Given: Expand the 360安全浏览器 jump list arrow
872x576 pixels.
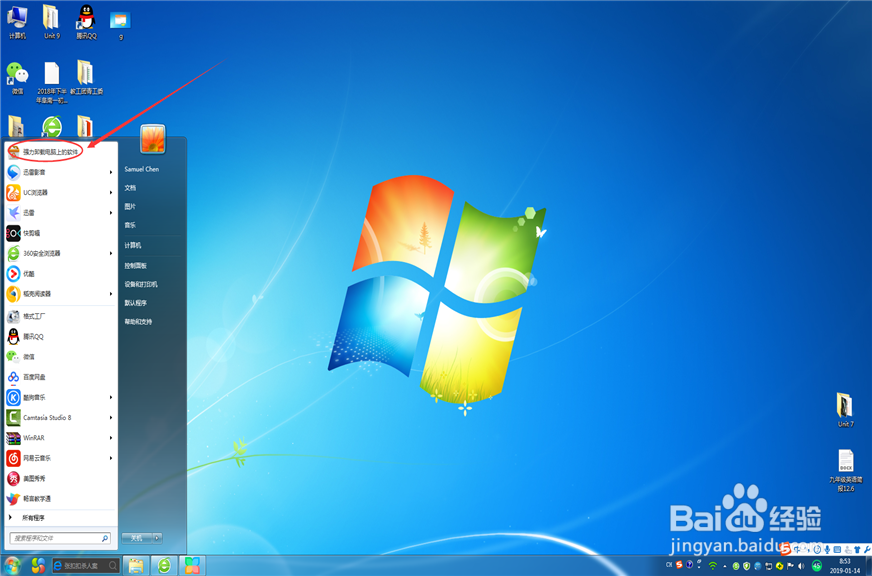Looking at the screenshot, I should [111, 253].
